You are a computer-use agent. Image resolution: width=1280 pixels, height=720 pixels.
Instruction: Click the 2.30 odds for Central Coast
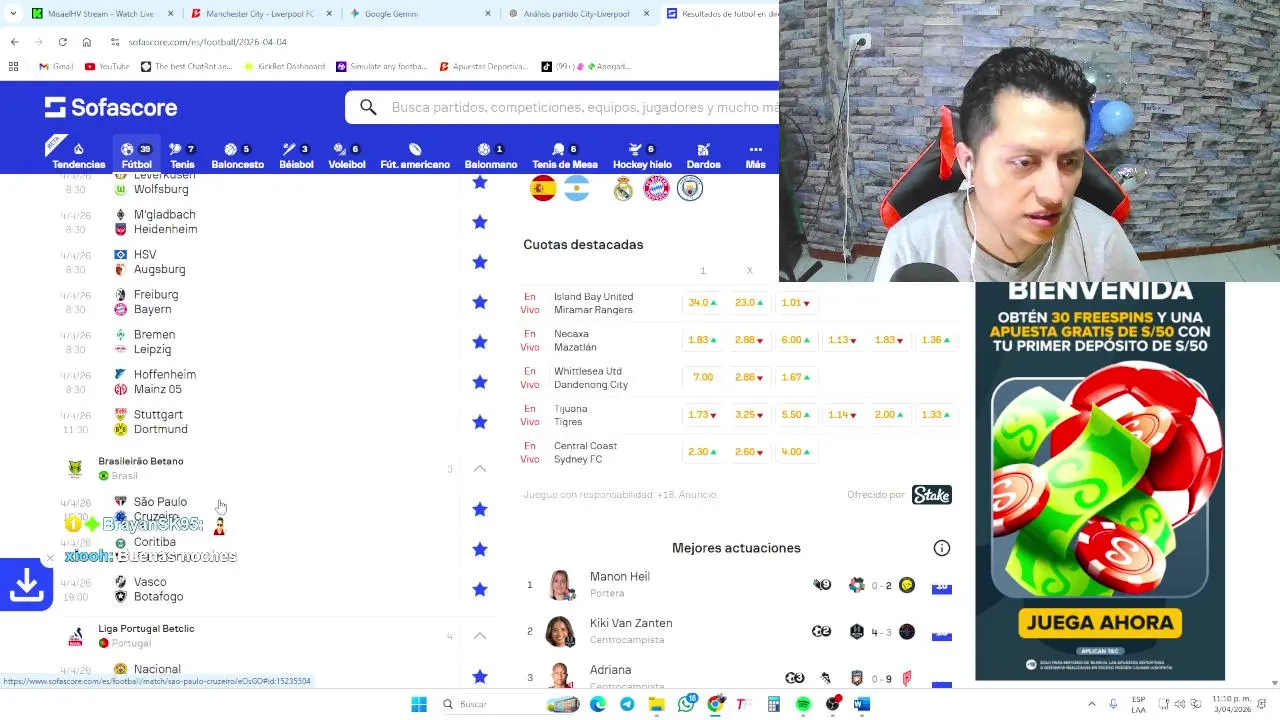click(703, 452)
